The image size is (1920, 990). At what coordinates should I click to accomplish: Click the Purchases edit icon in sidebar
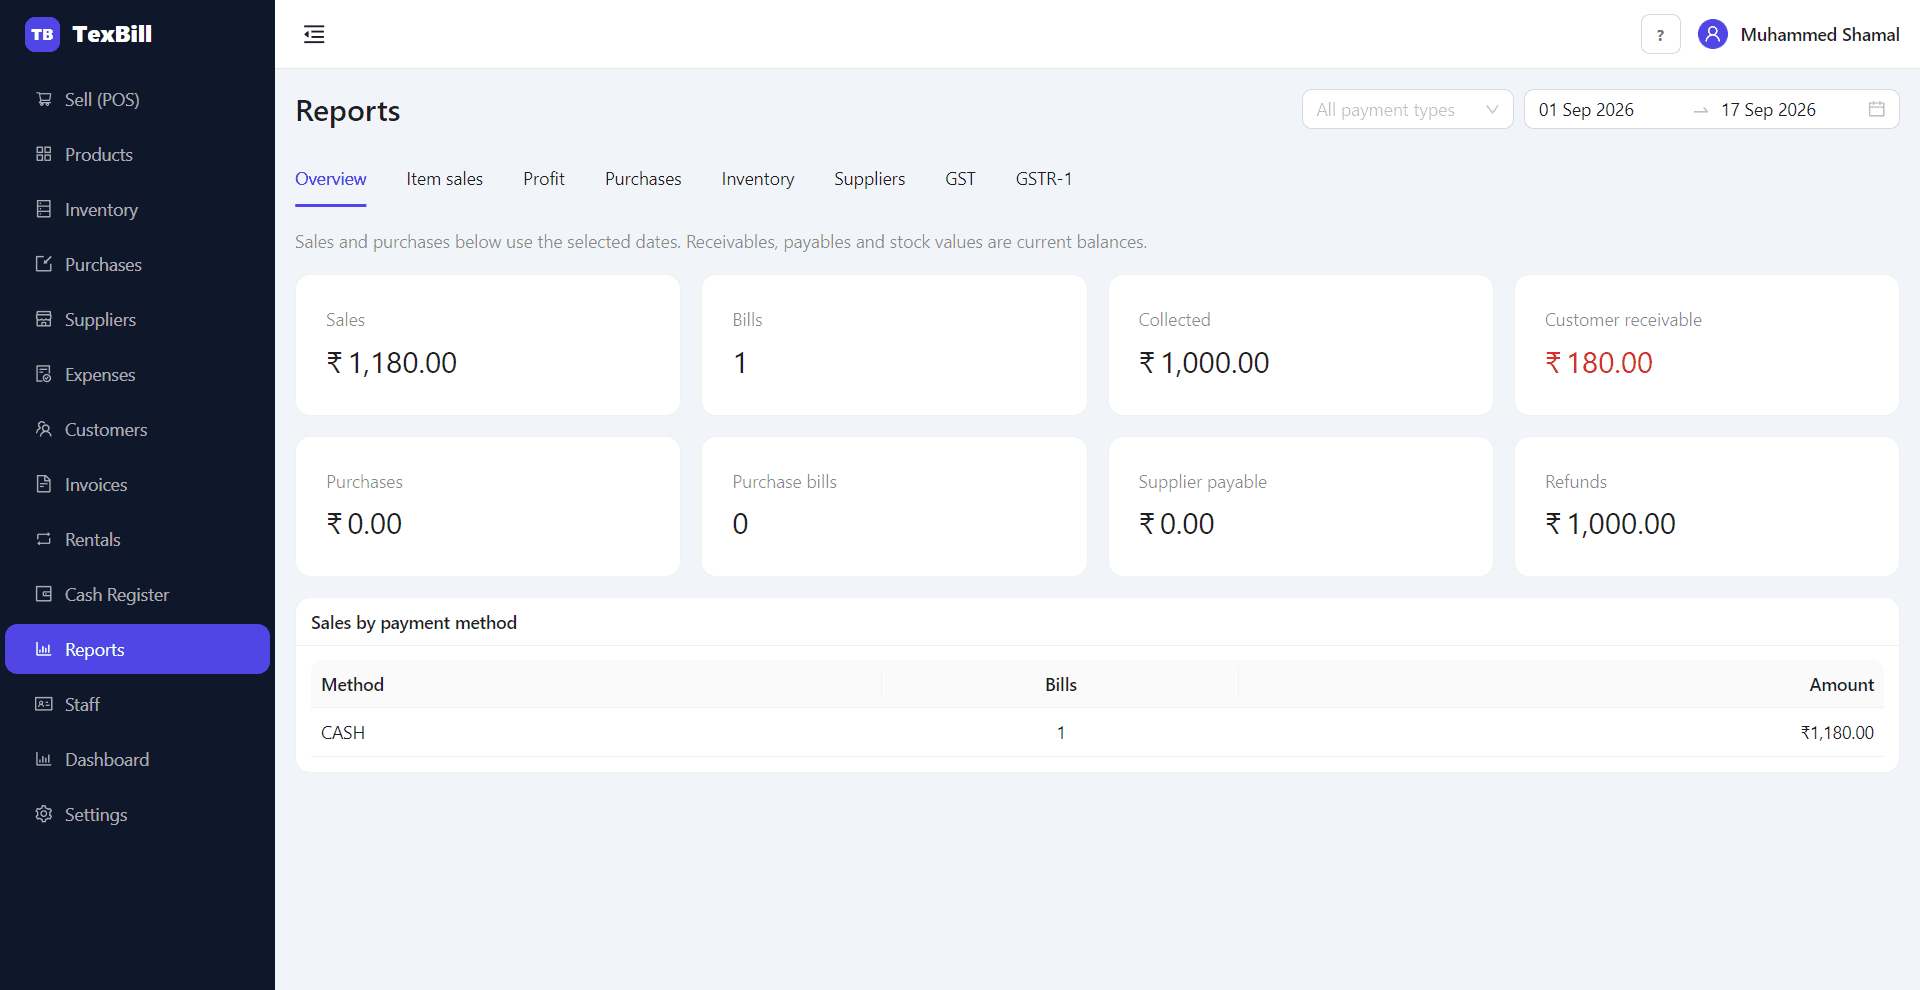click(44, 264)
